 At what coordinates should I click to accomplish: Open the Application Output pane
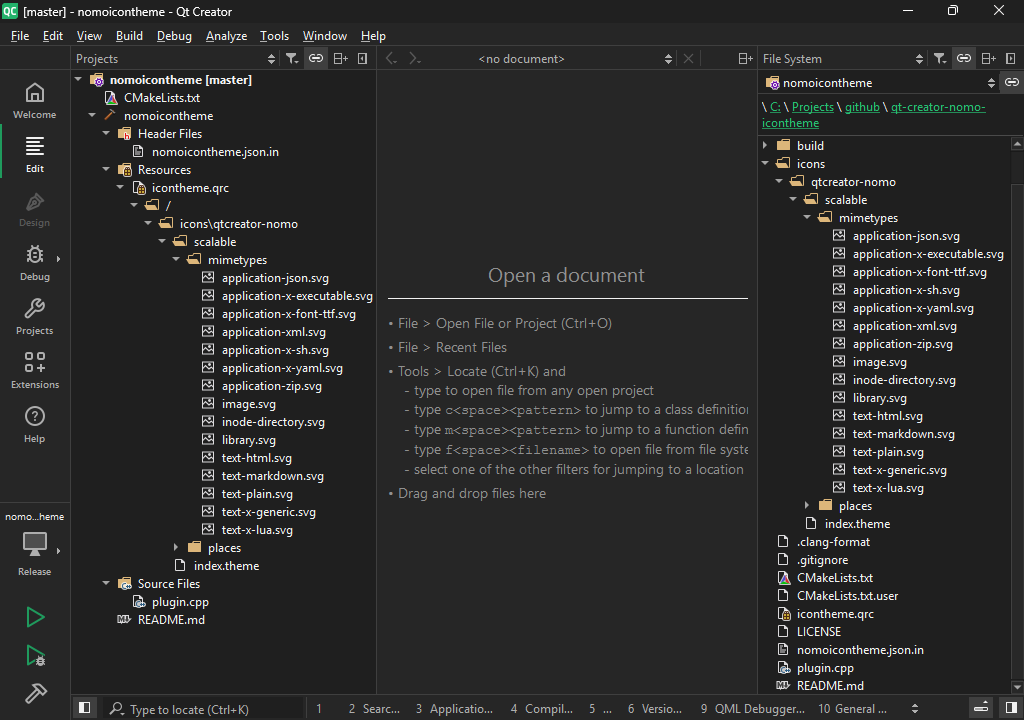(455, 708)
